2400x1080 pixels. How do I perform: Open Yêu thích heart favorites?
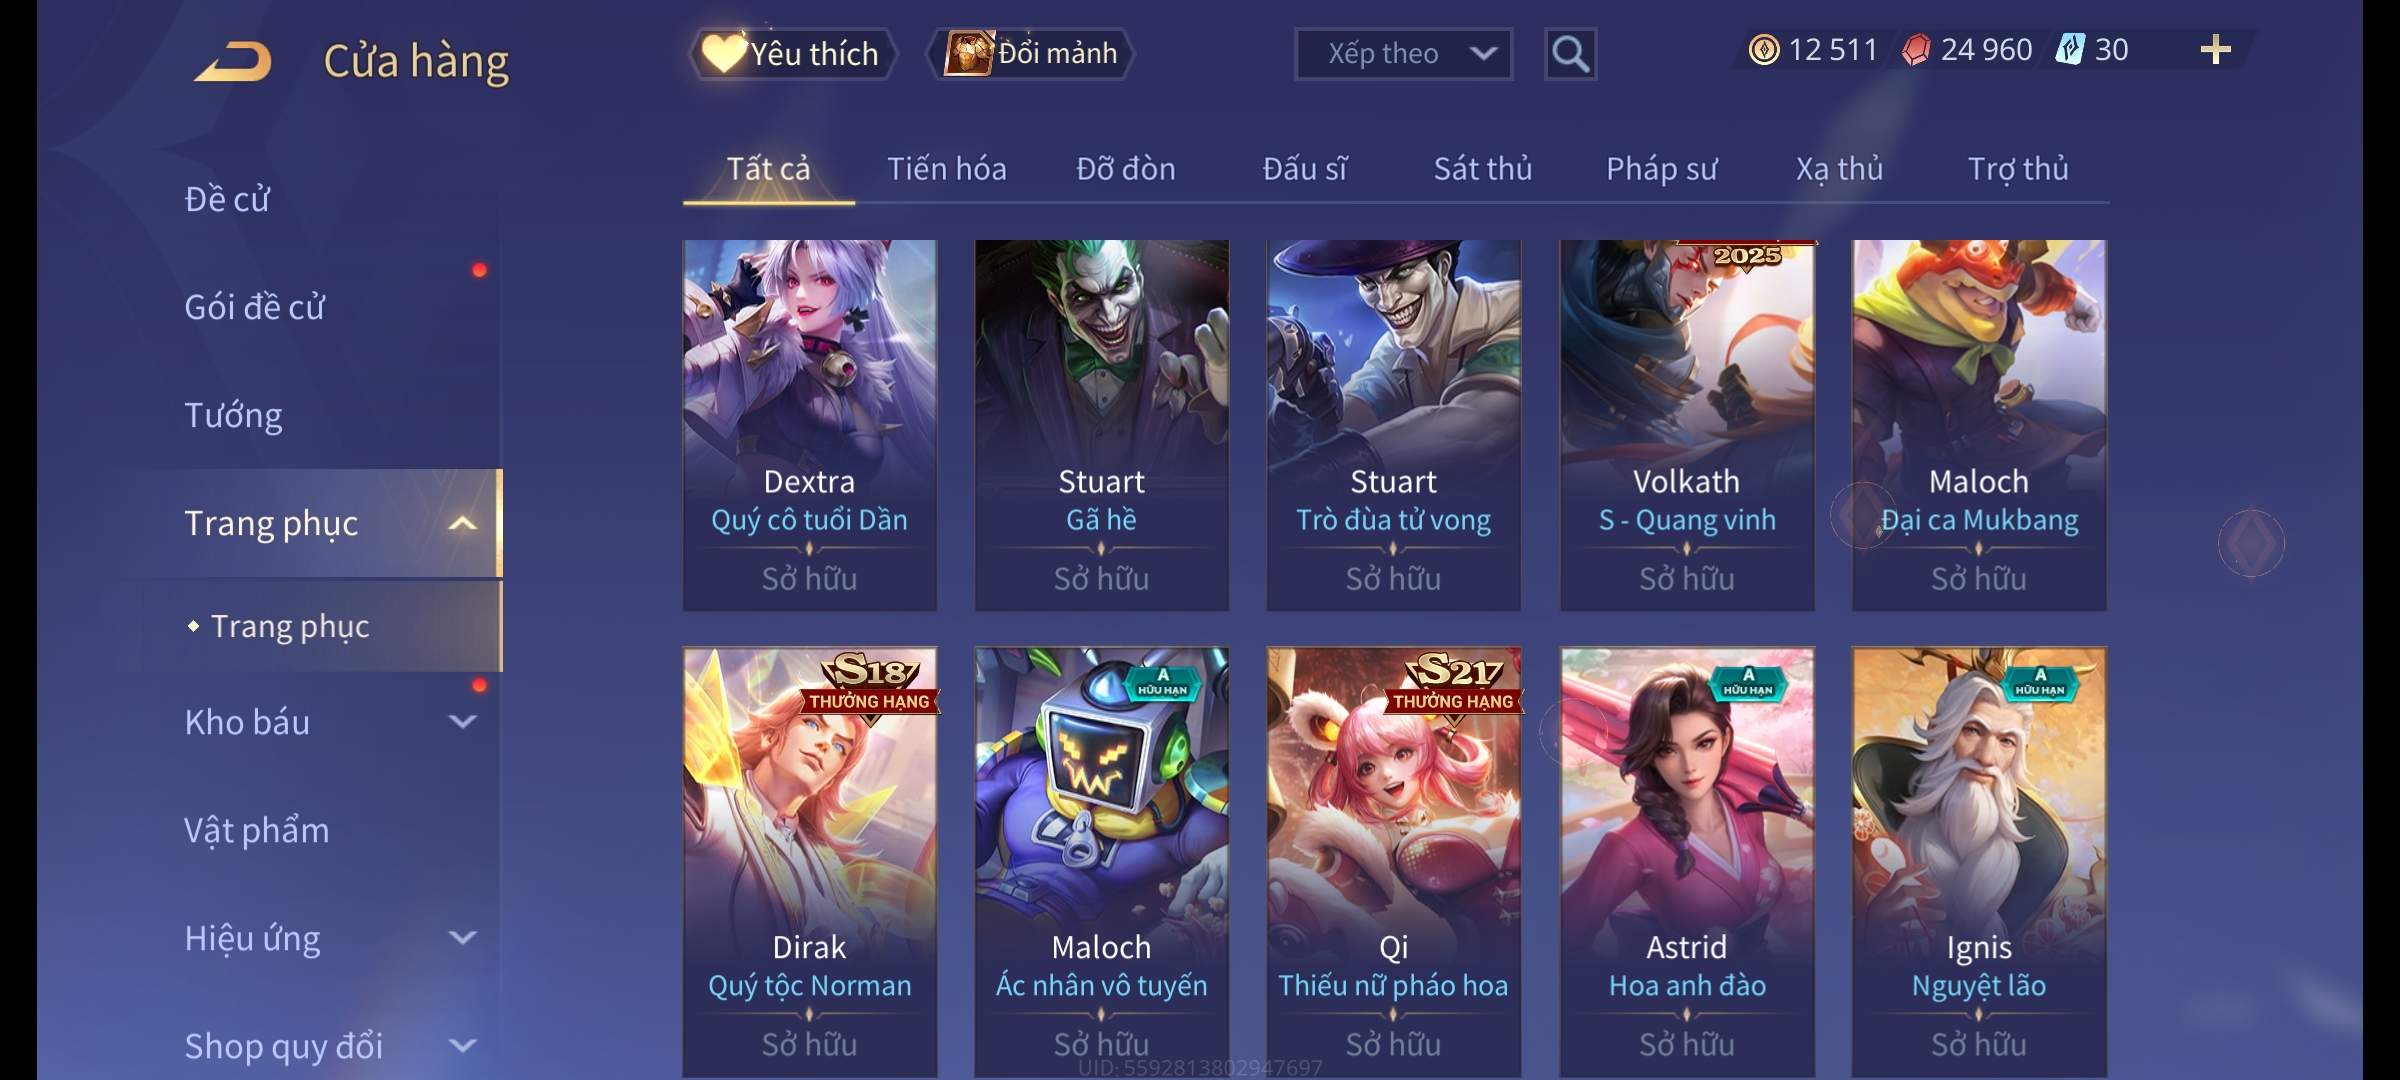(x=791, y=53)
